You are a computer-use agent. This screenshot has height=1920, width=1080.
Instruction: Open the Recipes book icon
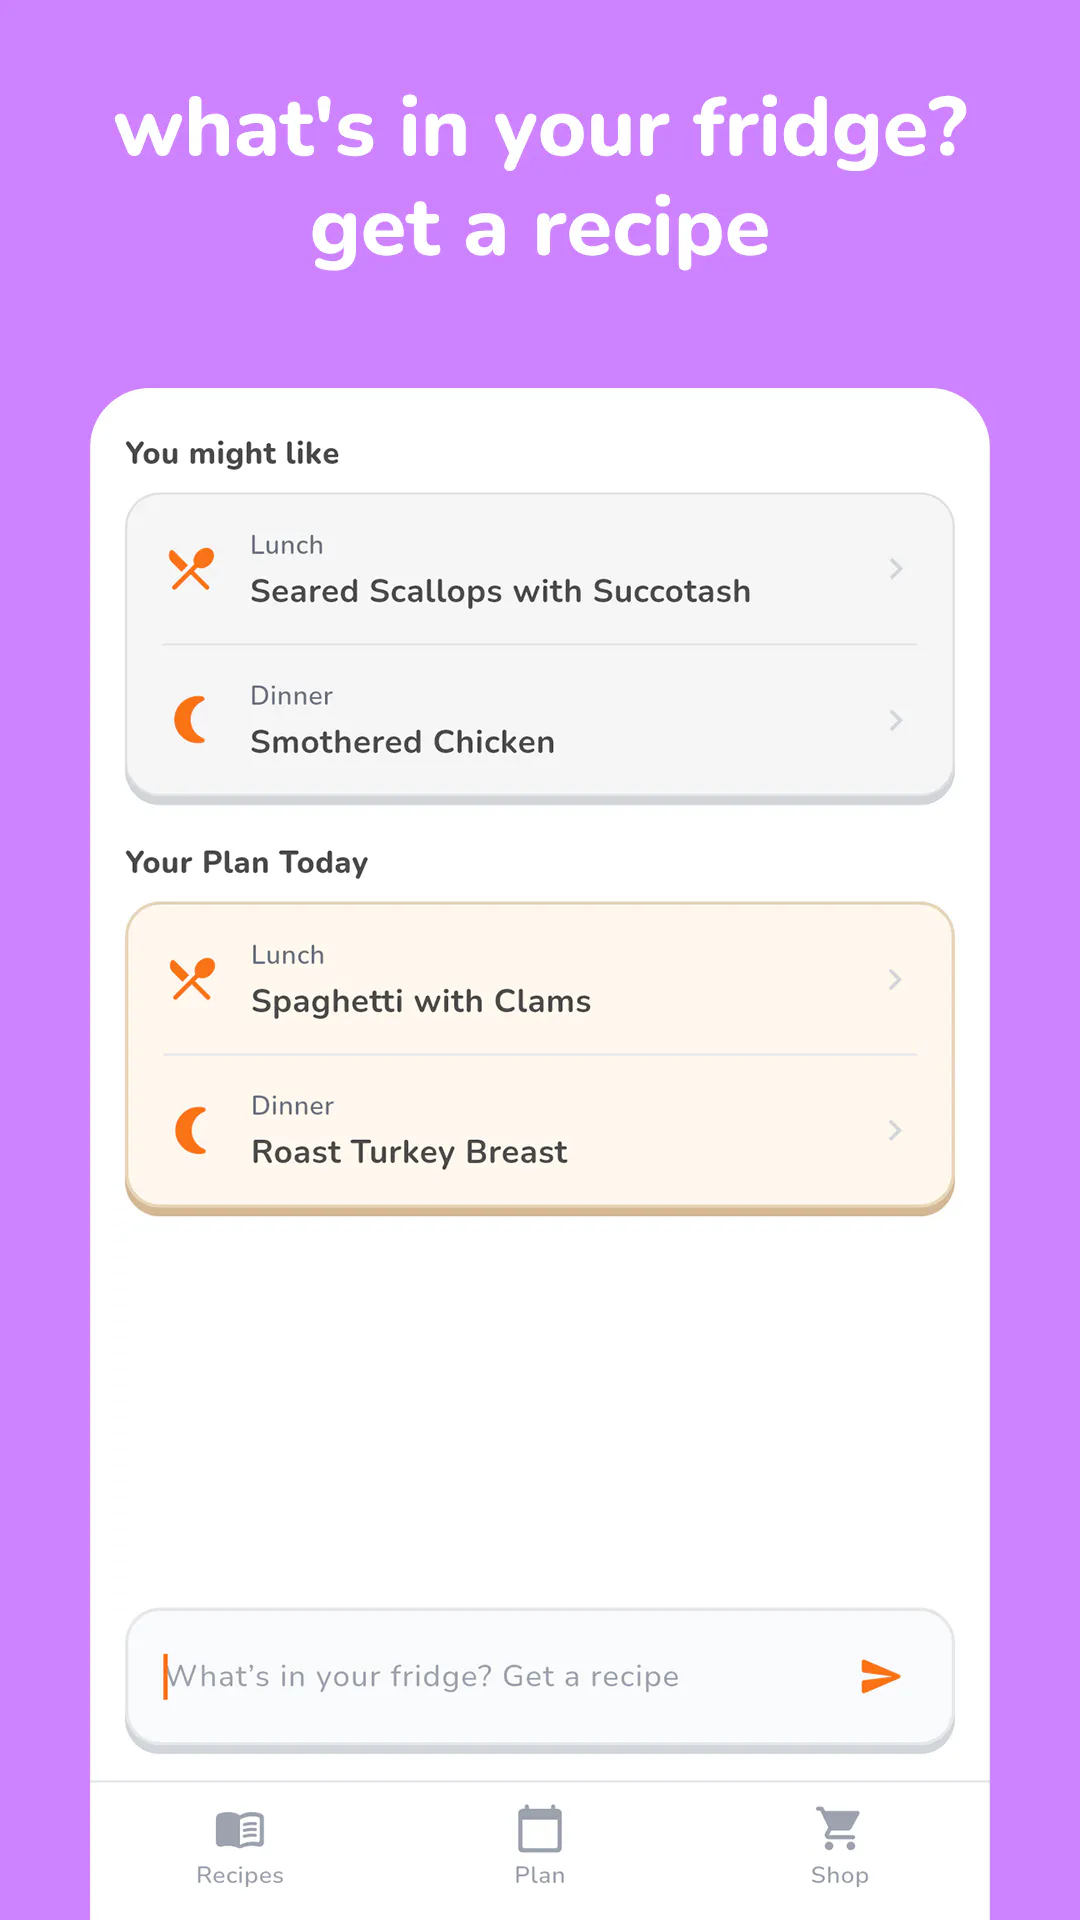240,1830
